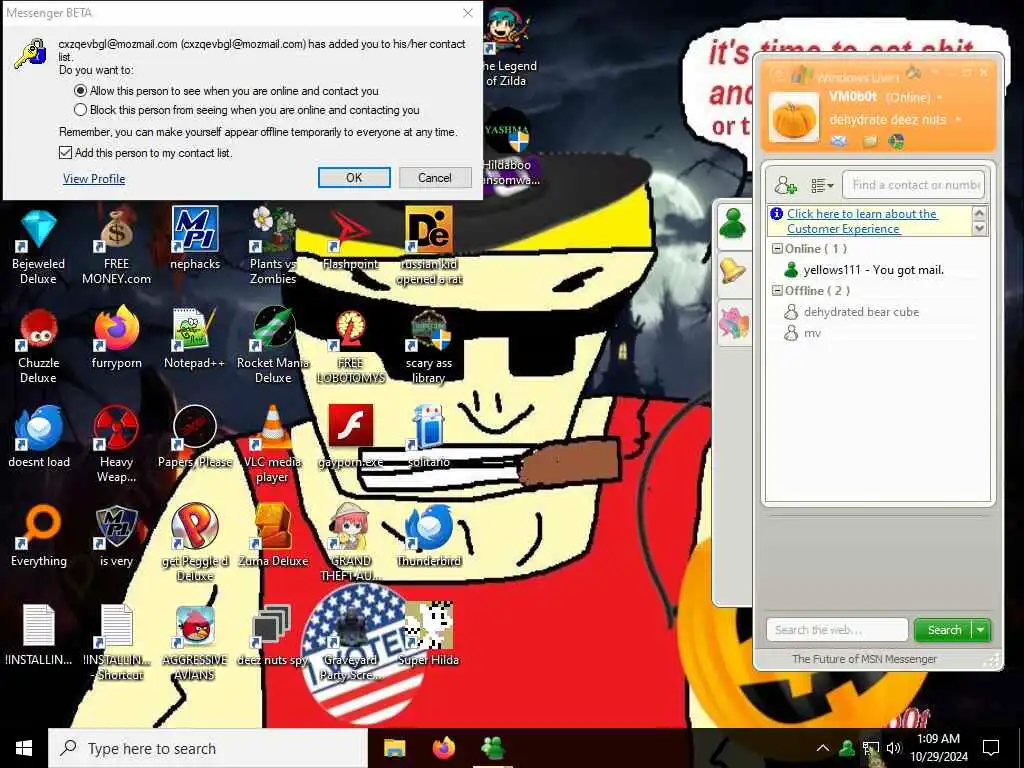The height and width of the screenshot is (768, 1024).
Task: Click the folder icon in Messenger header
Action: [869, 141]
